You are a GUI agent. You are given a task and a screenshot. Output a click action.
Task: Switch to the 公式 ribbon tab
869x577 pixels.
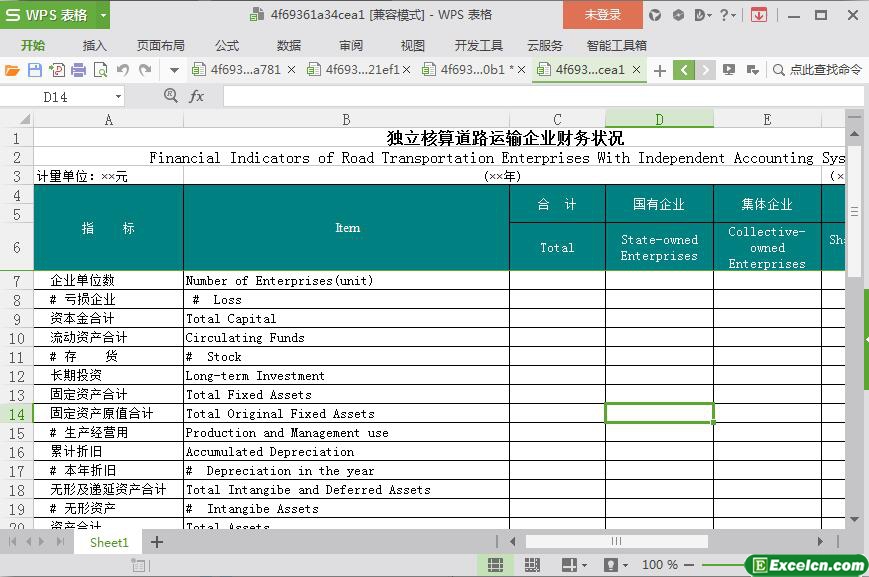[x=227, y=45]
